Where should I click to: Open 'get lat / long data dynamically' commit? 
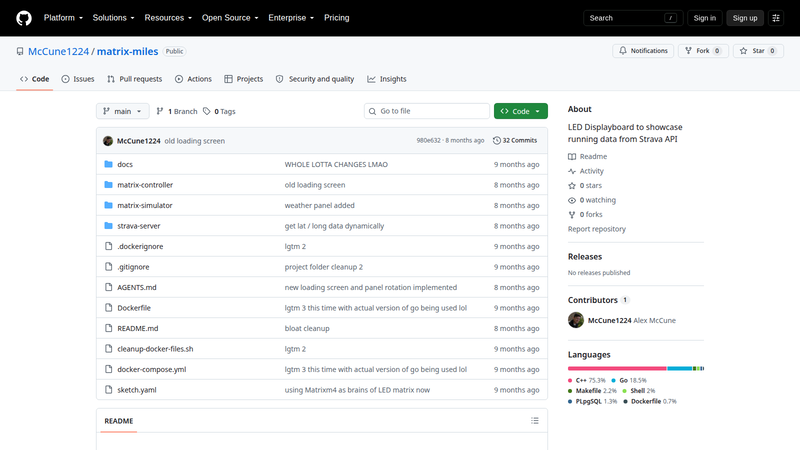pyautogui.click(x=334, y=226)
